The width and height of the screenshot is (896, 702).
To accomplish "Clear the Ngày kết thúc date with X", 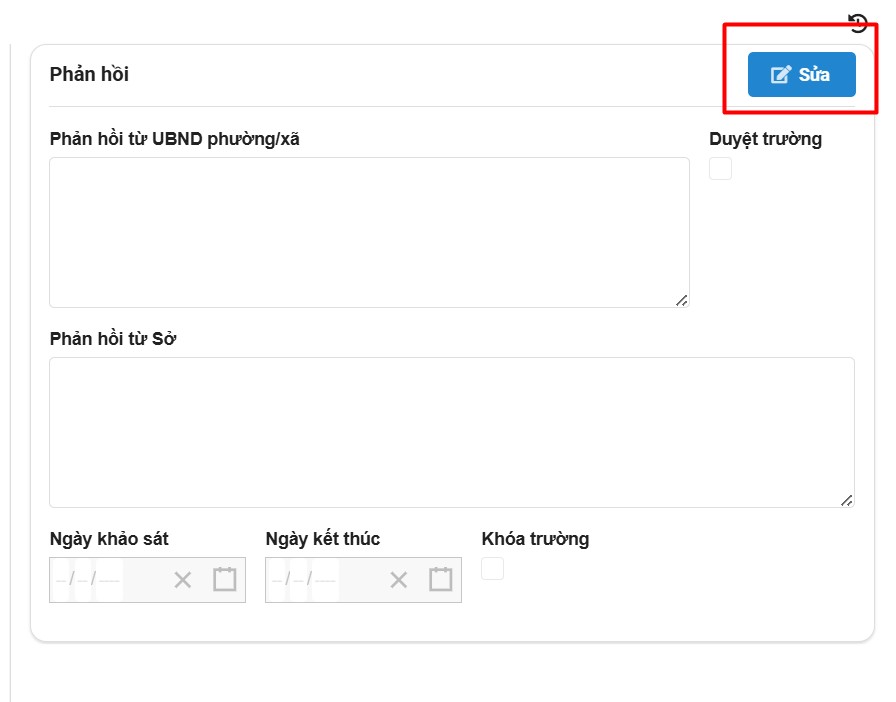I will [x=398, y=580].
